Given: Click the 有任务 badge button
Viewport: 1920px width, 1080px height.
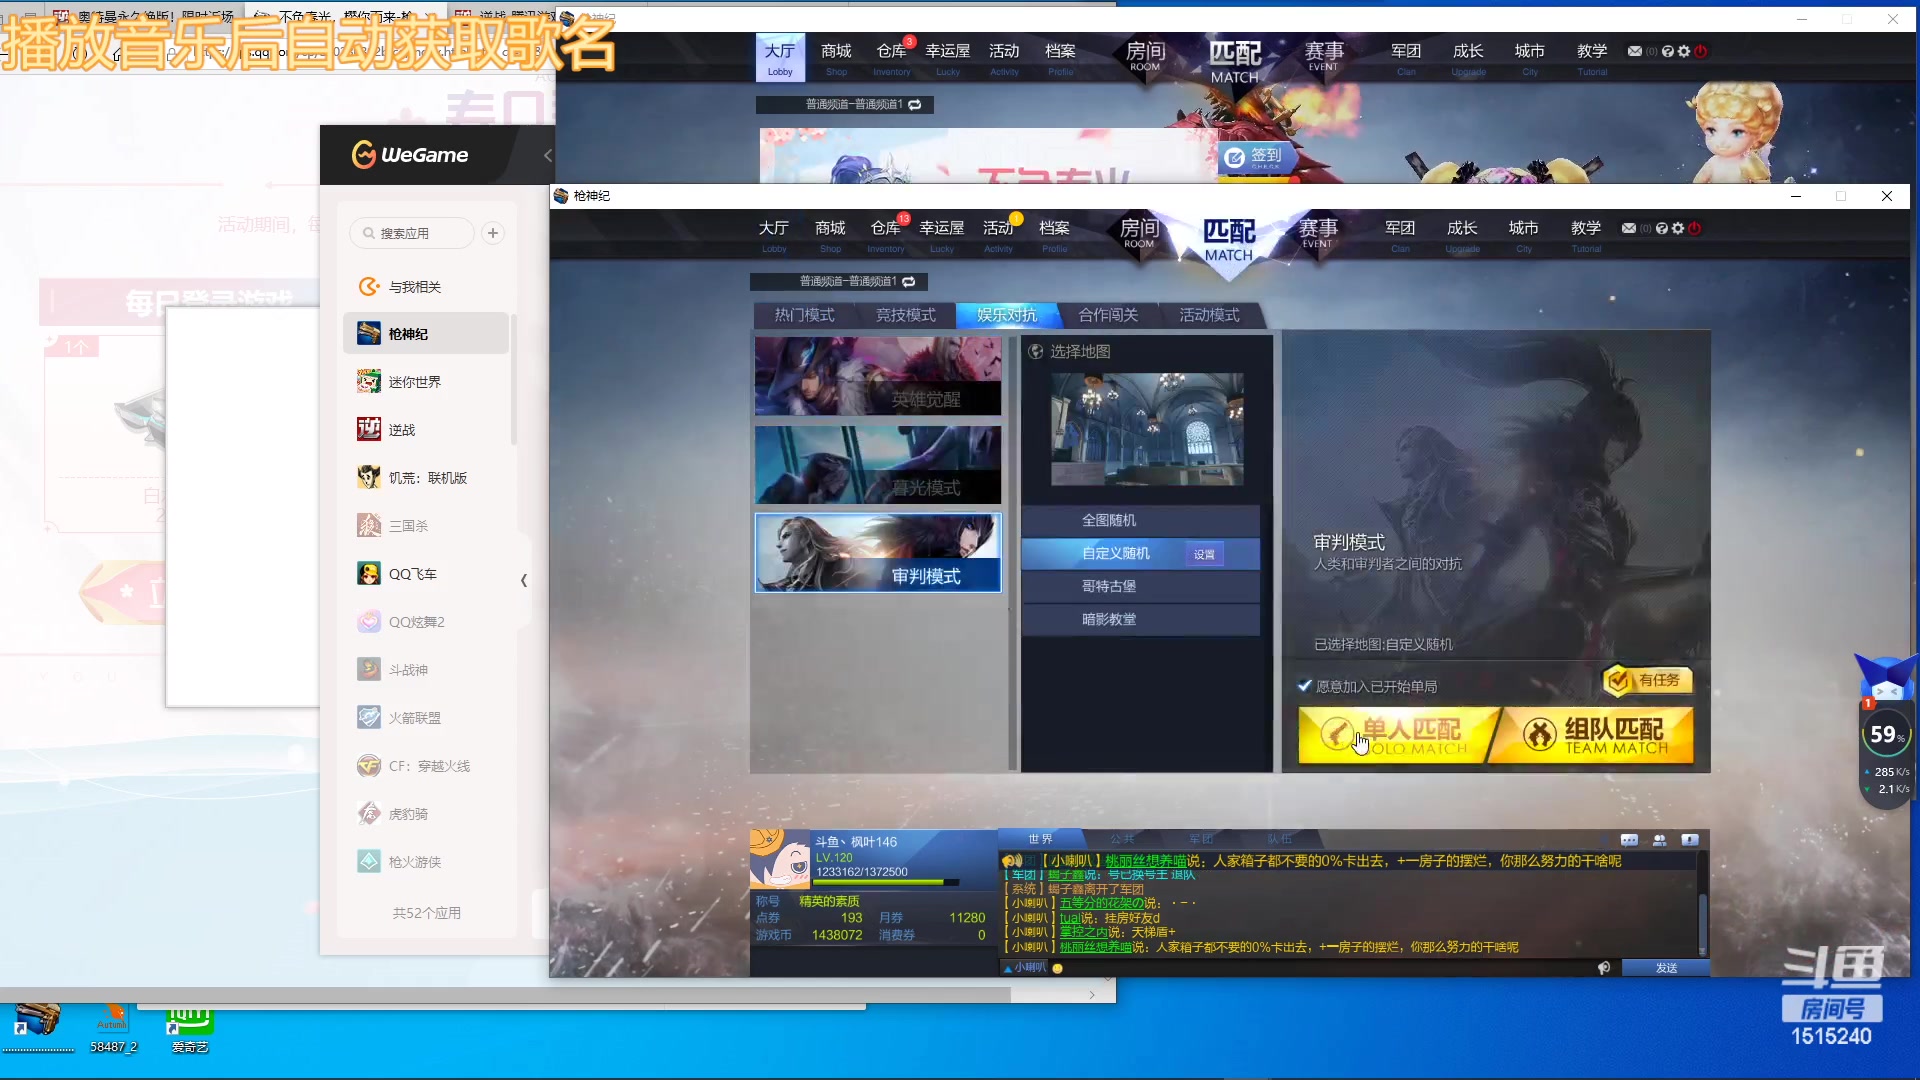Looking at the screenshot, I should pyautogui.click(x=1647, y=680).
